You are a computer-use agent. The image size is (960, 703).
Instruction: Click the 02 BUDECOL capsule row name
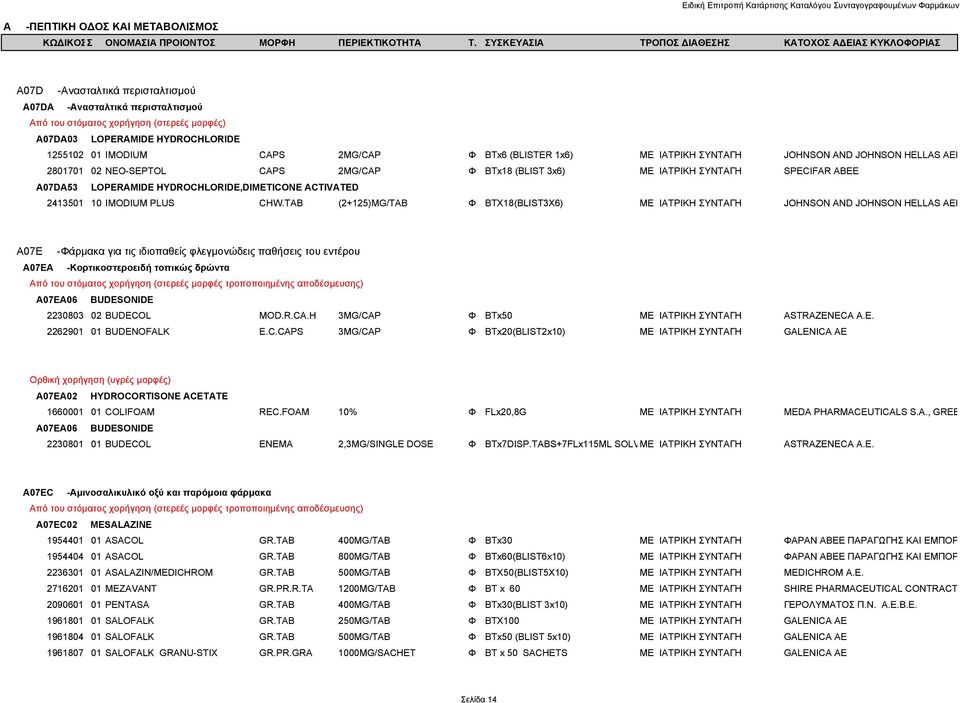(x=121, y=315)
